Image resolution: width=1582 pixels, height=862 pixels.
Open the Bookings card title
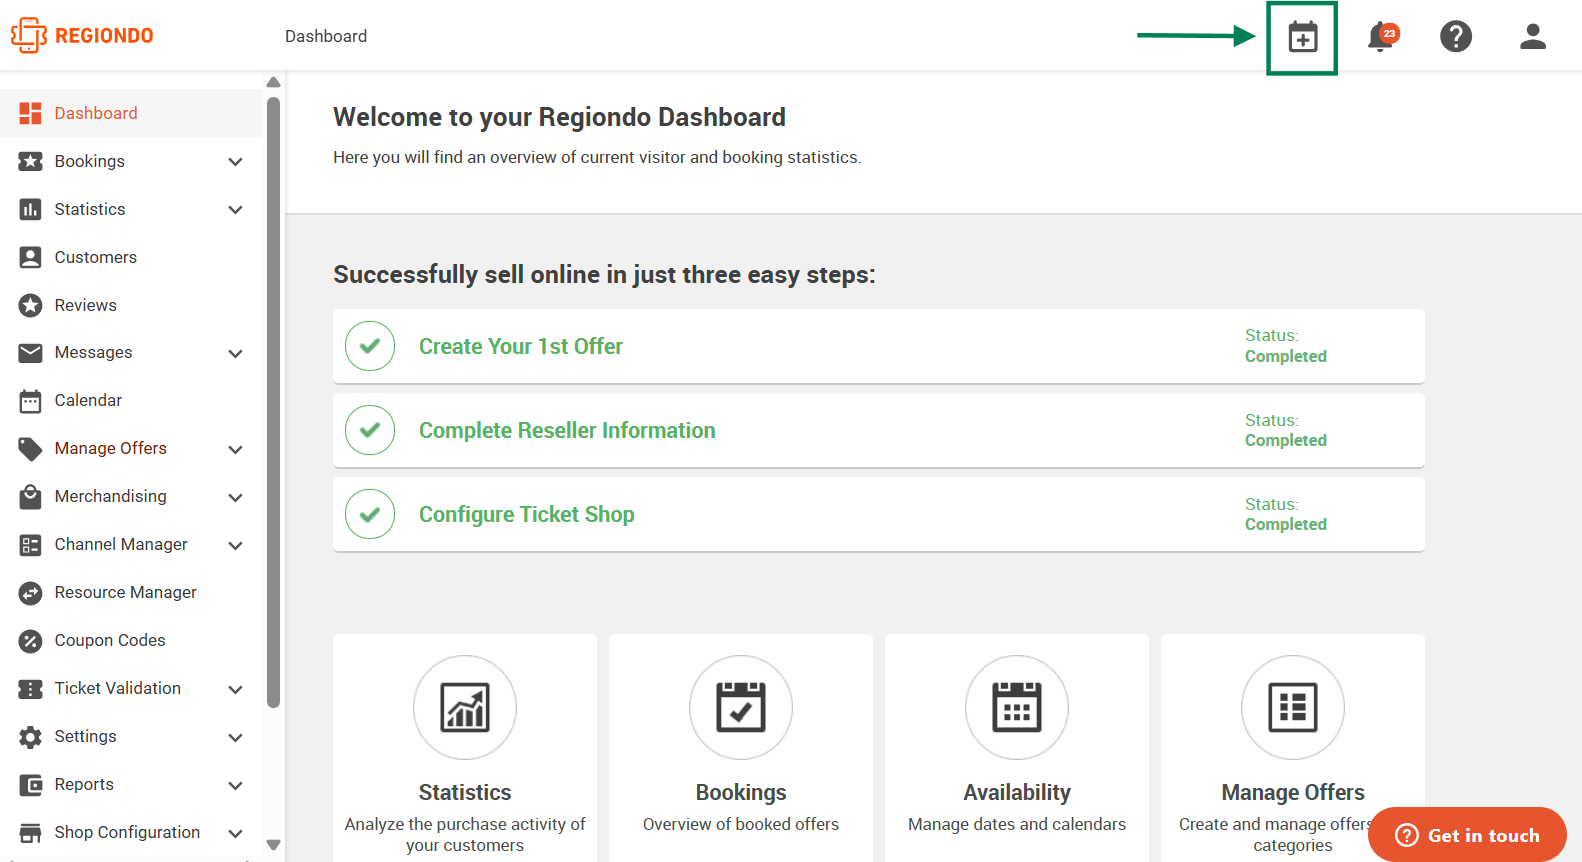pyautogui.click(x=741, y=792)
